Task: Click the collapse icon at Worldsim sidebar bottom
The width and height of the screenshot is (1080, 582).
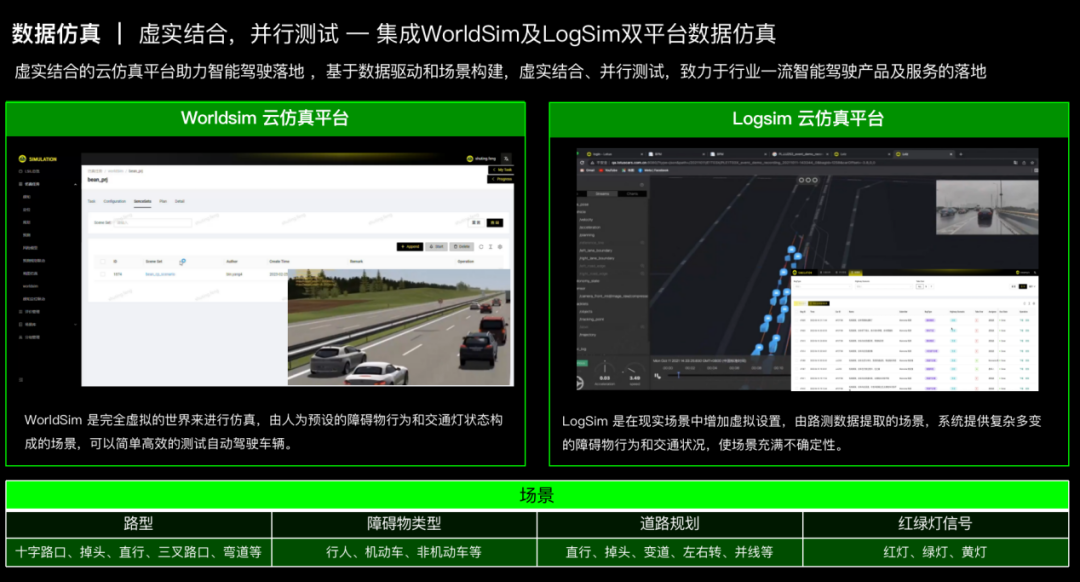Action: pos(21,380)
